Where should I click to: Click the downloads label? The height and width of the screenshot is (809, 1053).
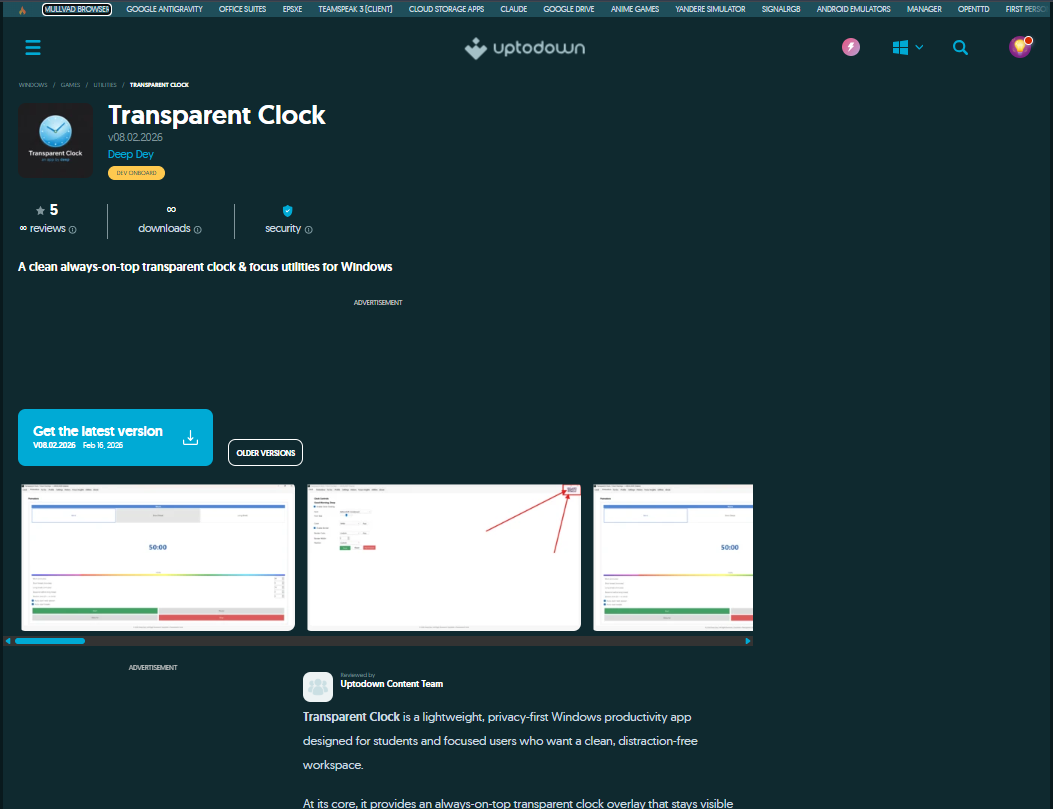coord(165,229)
